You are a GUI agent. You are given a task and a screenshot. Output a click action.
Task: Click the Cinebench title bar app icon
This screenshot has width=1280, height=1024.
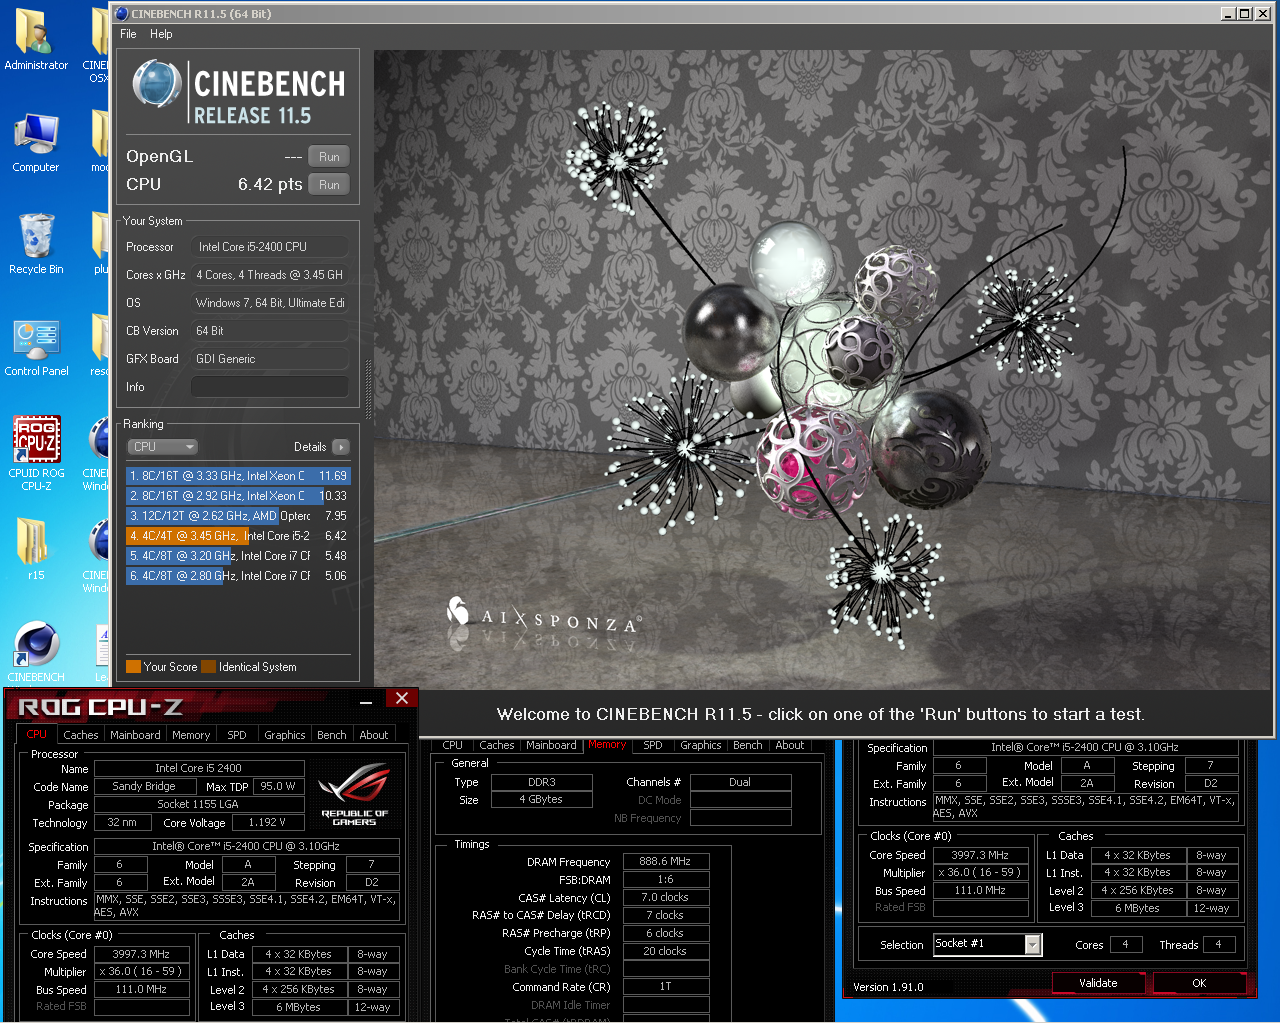[122, 14]
